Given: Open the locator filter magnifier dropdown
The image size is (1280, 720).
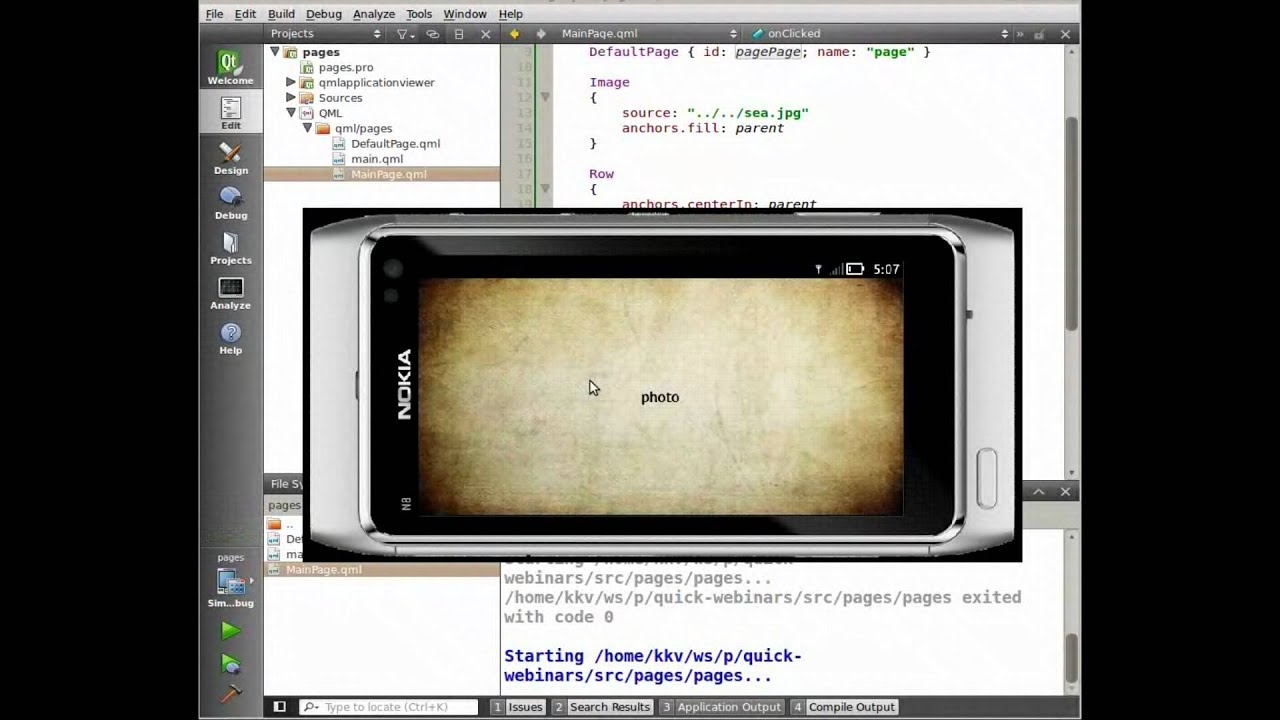Looking at the screenshot, I should [311, 707].
